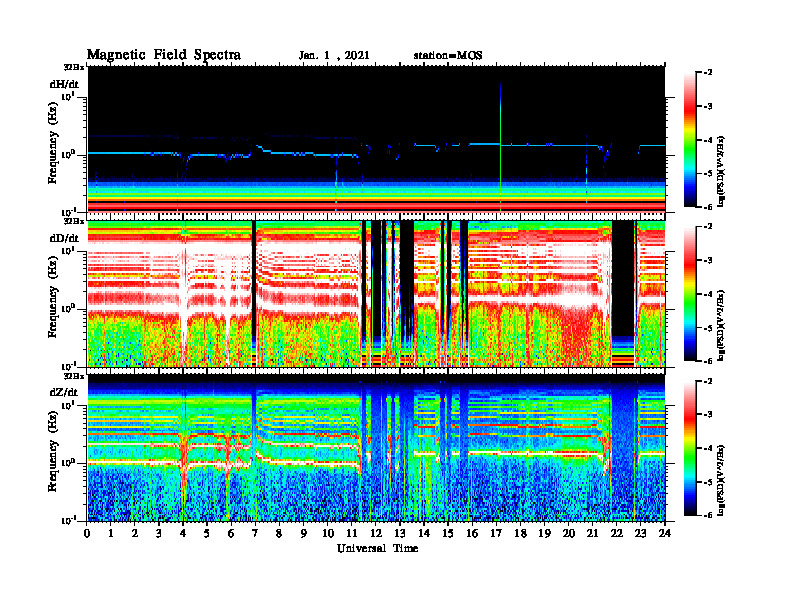Viewport: 792px width, 612px height.
Task: Click the hour 8 tick label
Action: tap(279, 534)
